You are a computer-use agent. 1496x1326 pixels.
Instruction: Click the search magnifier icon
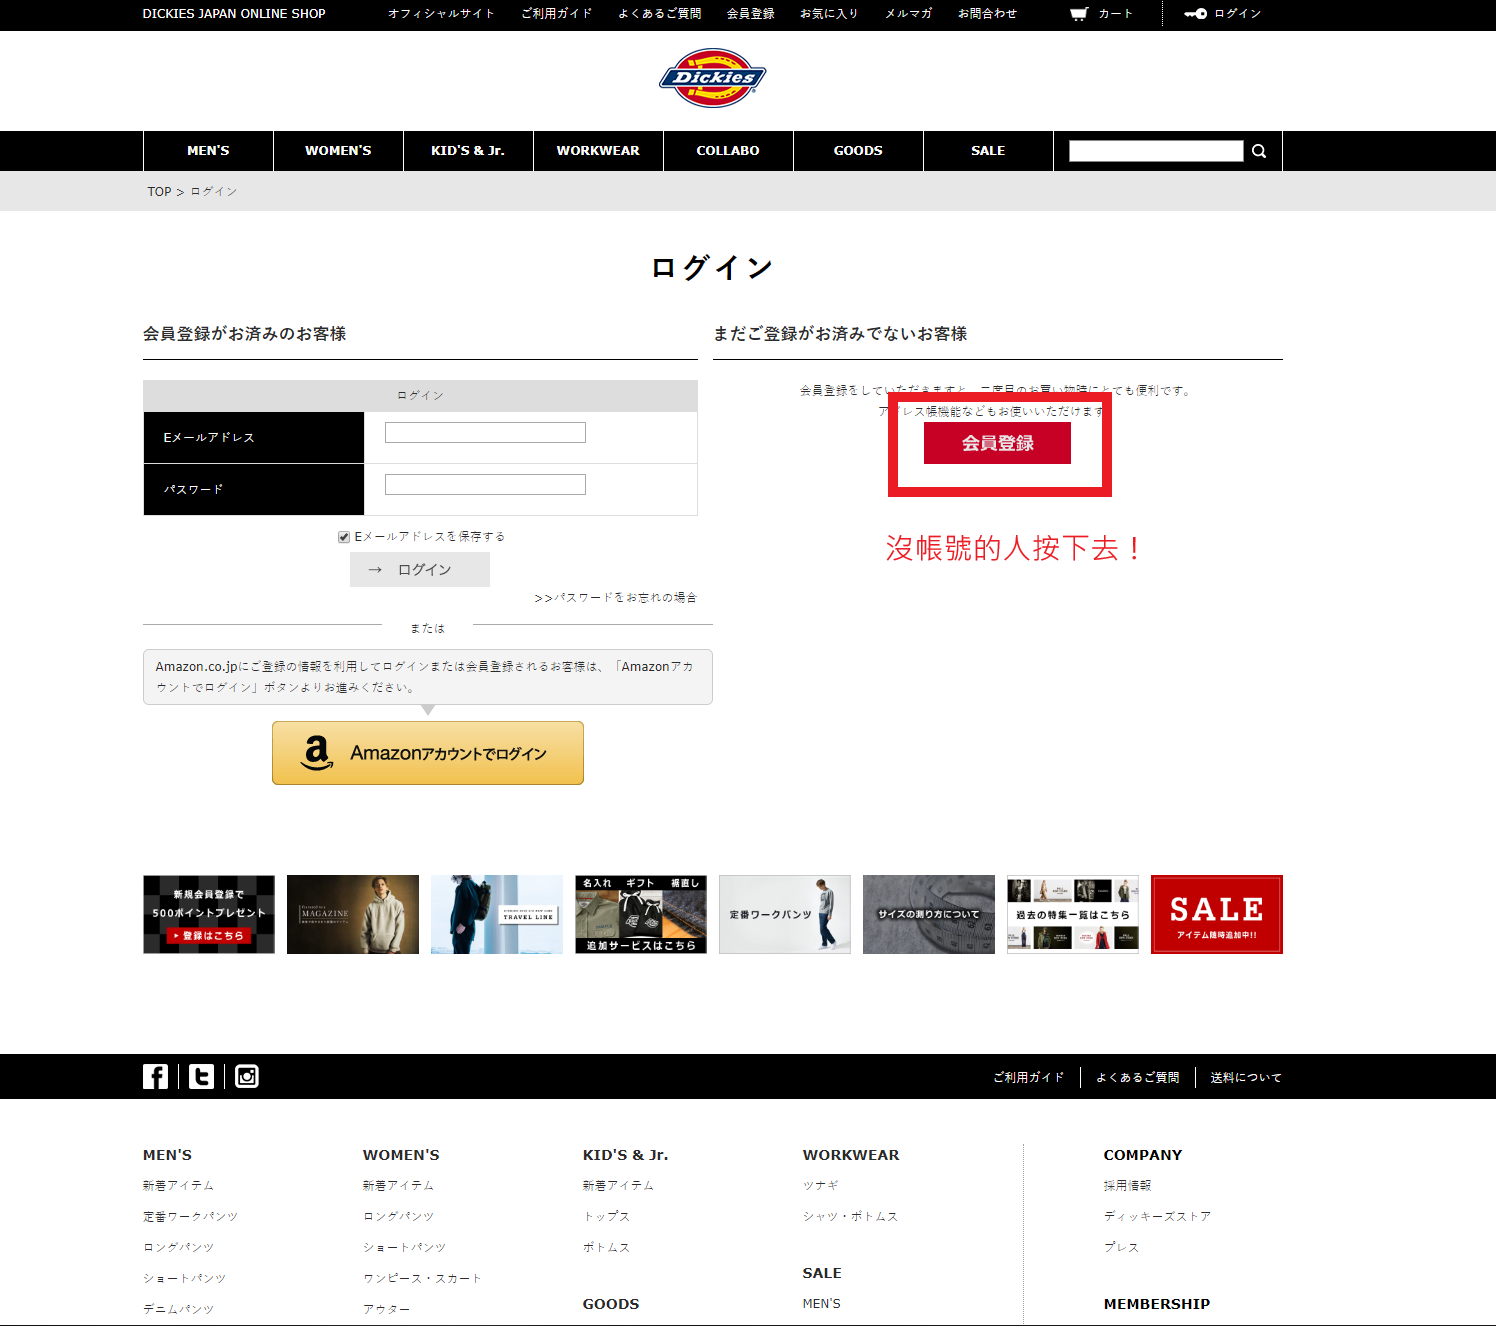1259,151
